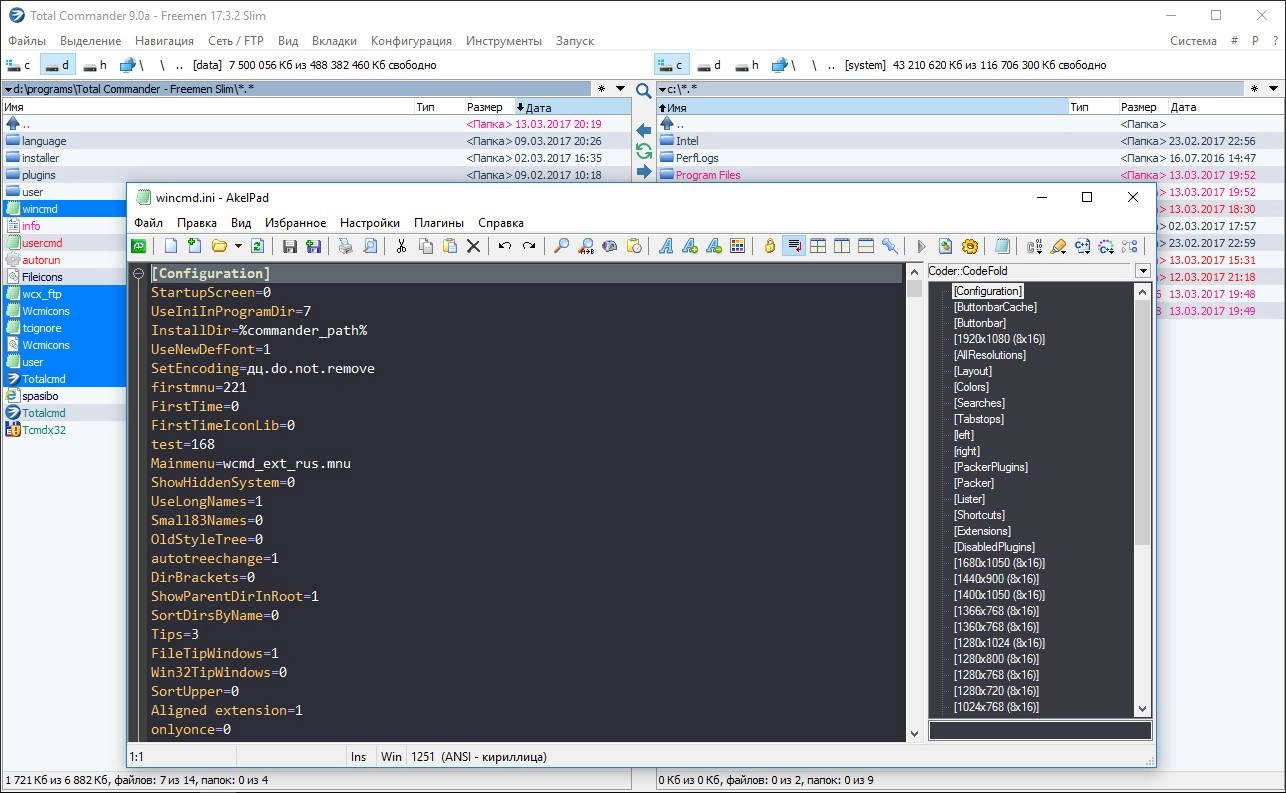
Task: Open left panel favorites asterisk menu
Action: [601, 89]
